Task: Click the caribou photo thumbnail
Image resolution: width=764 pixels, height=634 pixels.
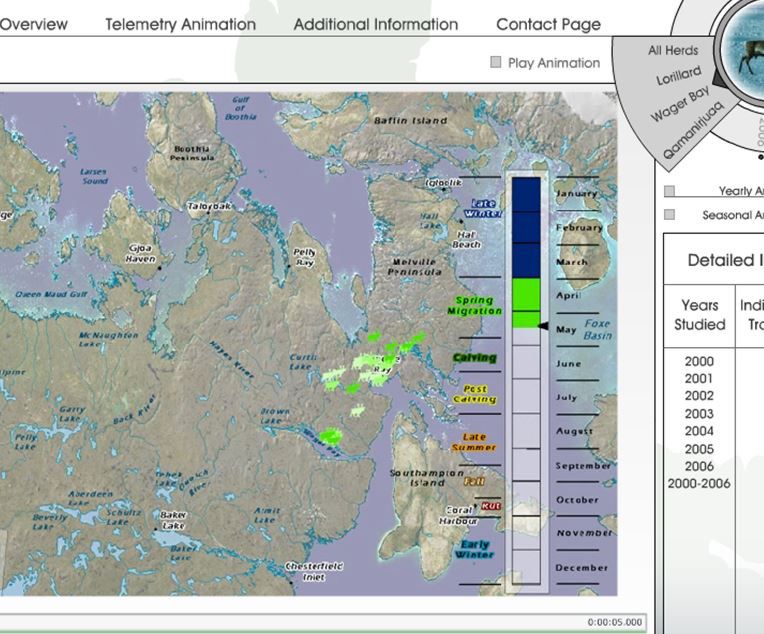Action: 744,51
